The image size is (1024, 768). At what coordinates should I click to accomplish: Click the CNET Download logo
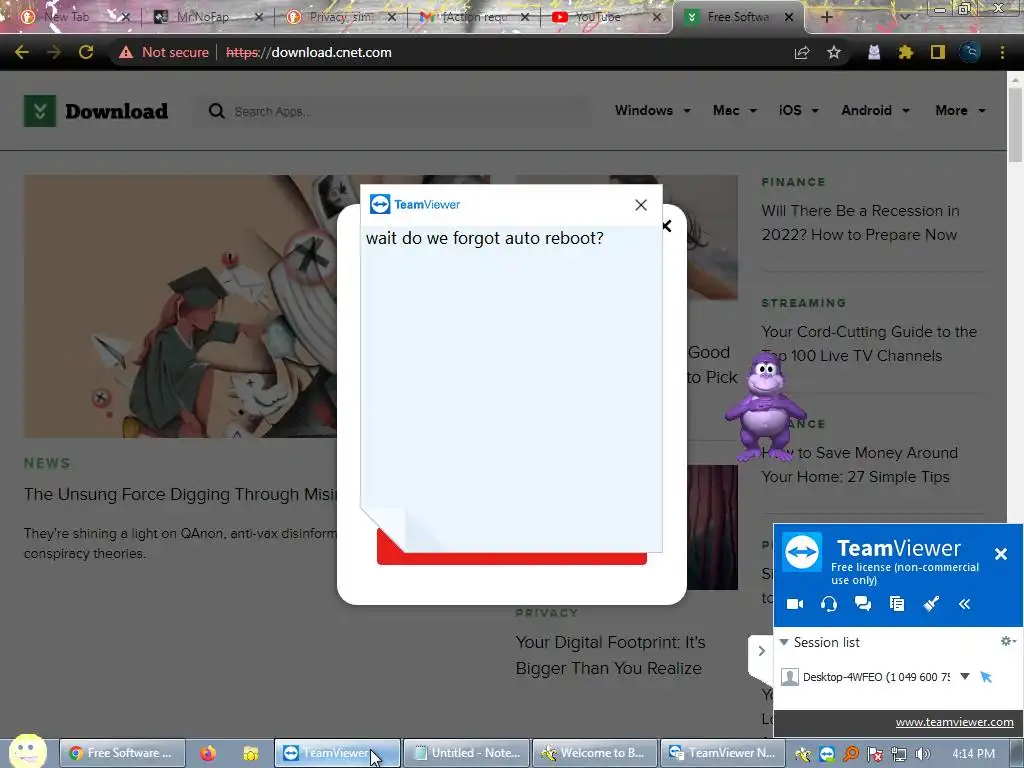click(96, 111)
